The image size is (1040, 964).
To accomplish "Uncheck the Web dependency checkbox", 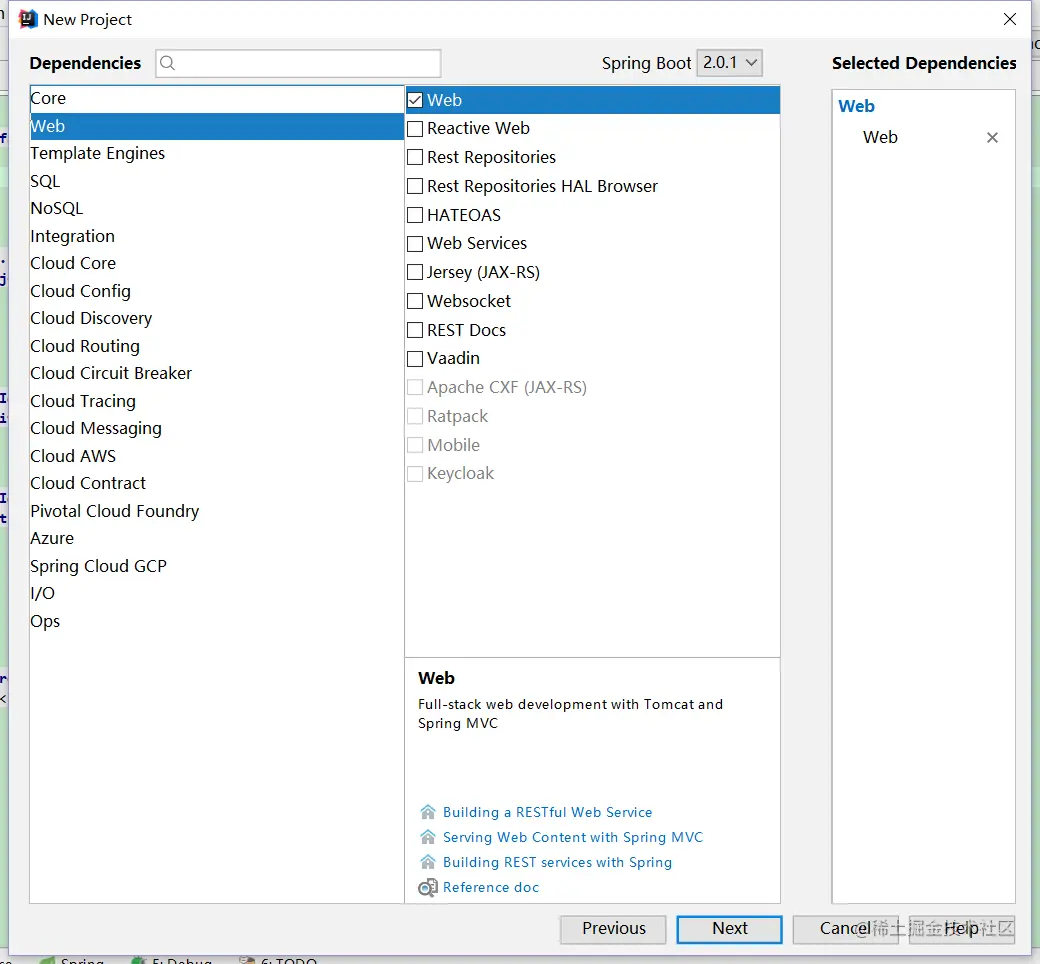I will 415,100.
